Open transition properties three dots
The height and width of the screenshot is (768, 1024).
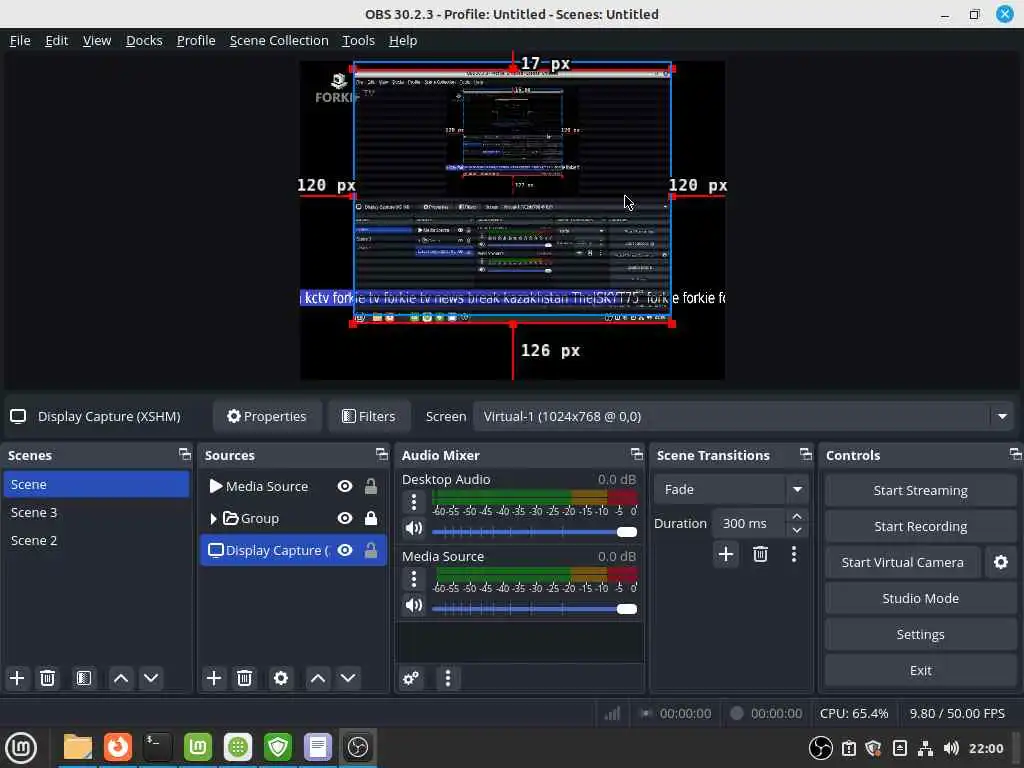[793, 554]
